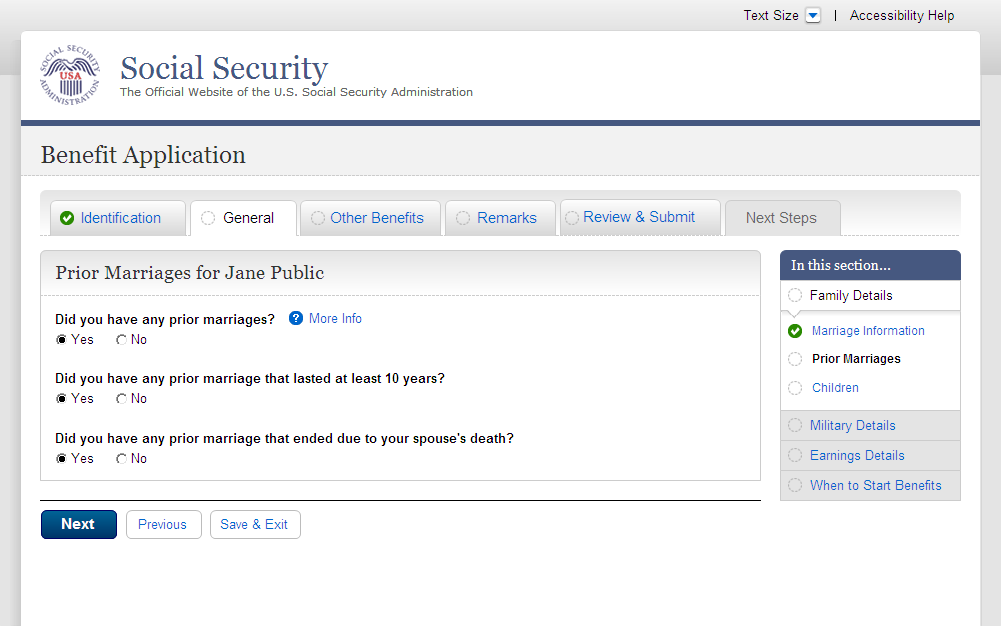Open the Text Size dropdown arrow
The width and height of the screenshot is (1008, 633).
coord(813,16)
